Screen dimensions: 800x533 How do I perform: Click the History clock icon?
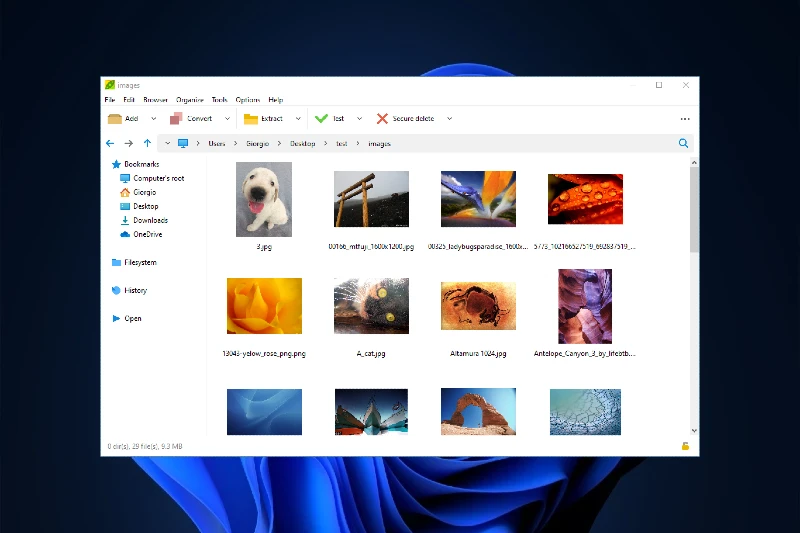click(x=116, y=290)
